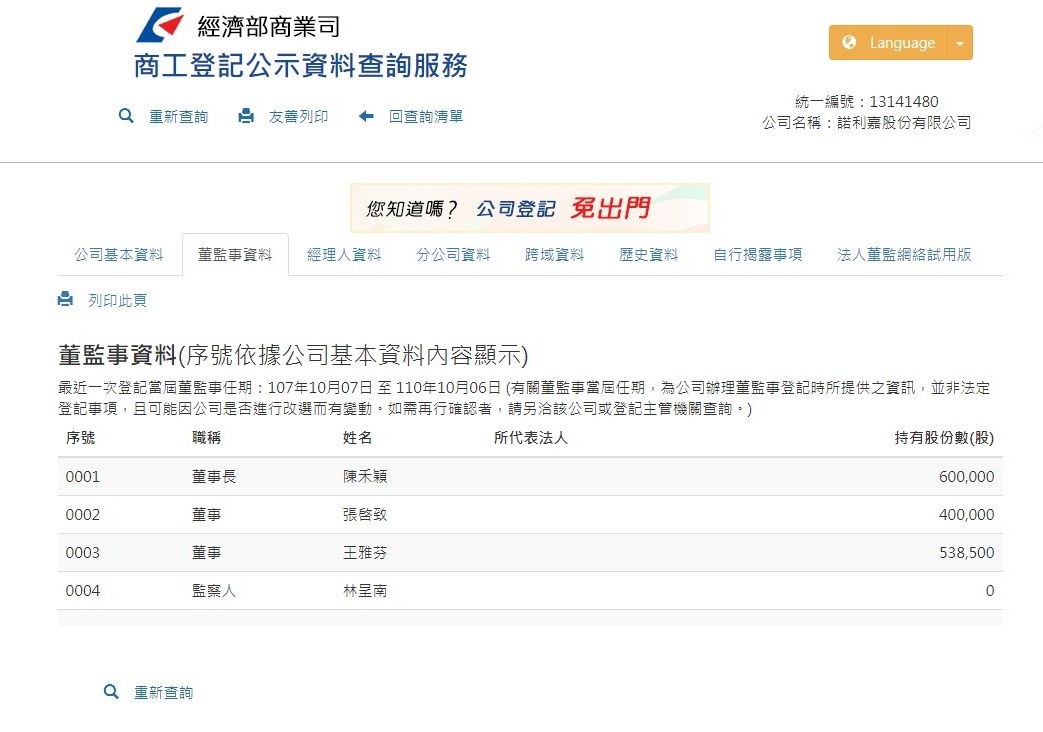Select the 0003 serial number cell
Screen dimensions: 1043x732
(x=82, y=552)
